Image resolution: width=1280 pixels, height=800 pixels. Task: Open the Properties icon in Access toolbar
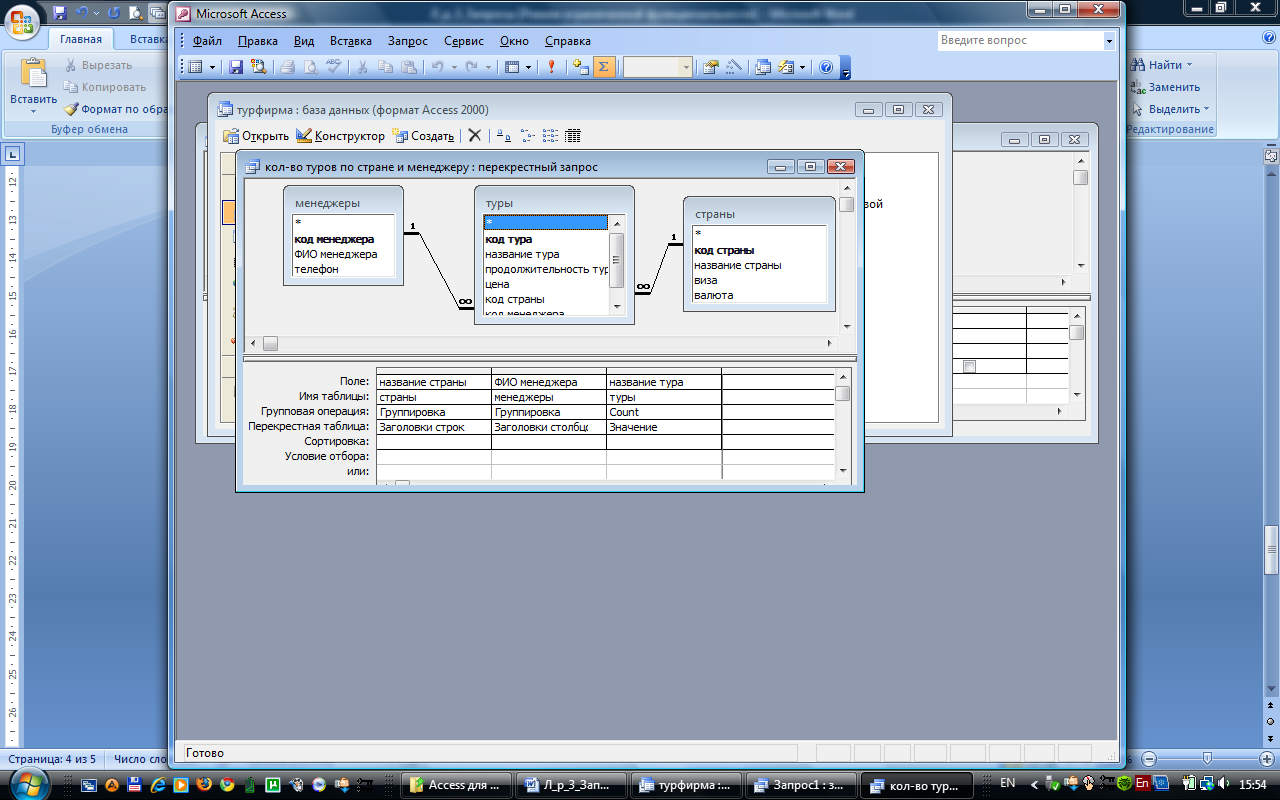click(x=711, y=67)
